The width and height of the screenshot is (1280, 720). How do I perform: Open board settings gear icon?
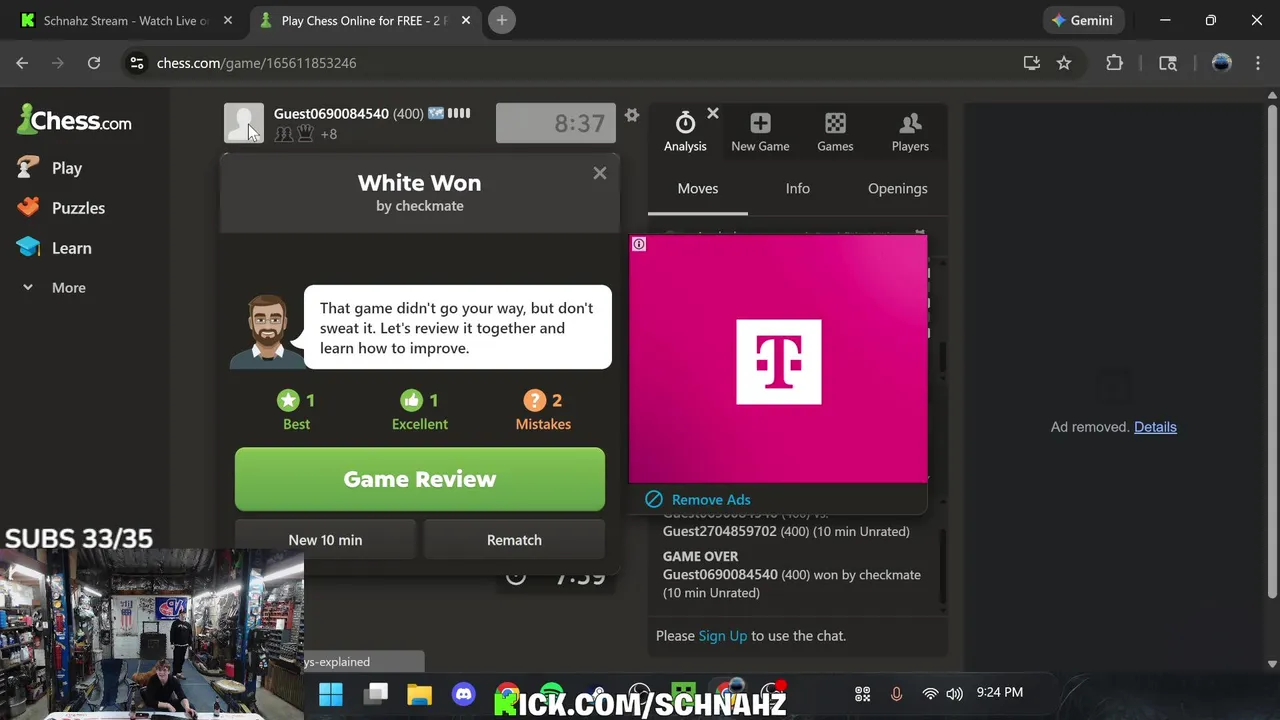click(x=632, y=115)
